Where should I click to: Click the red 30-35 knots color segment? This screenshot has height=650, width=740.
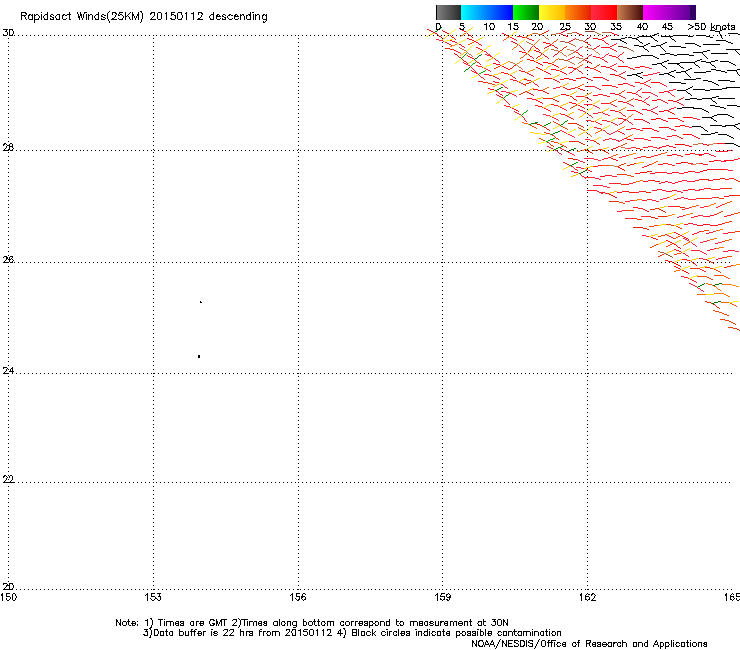tap(604, 12)
